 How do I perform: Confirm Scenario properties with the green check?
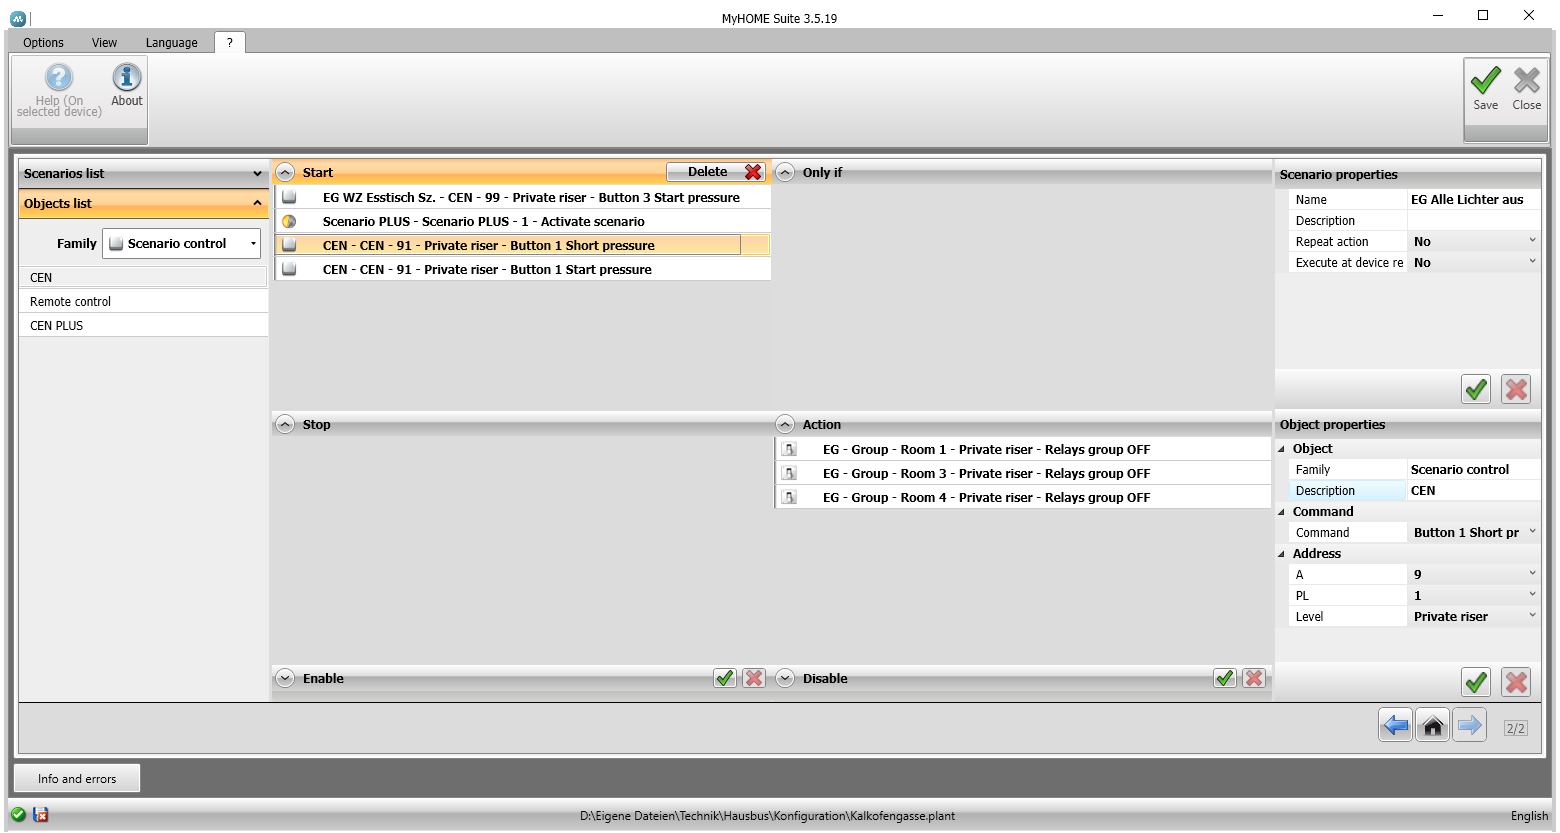click(1476, 389)
